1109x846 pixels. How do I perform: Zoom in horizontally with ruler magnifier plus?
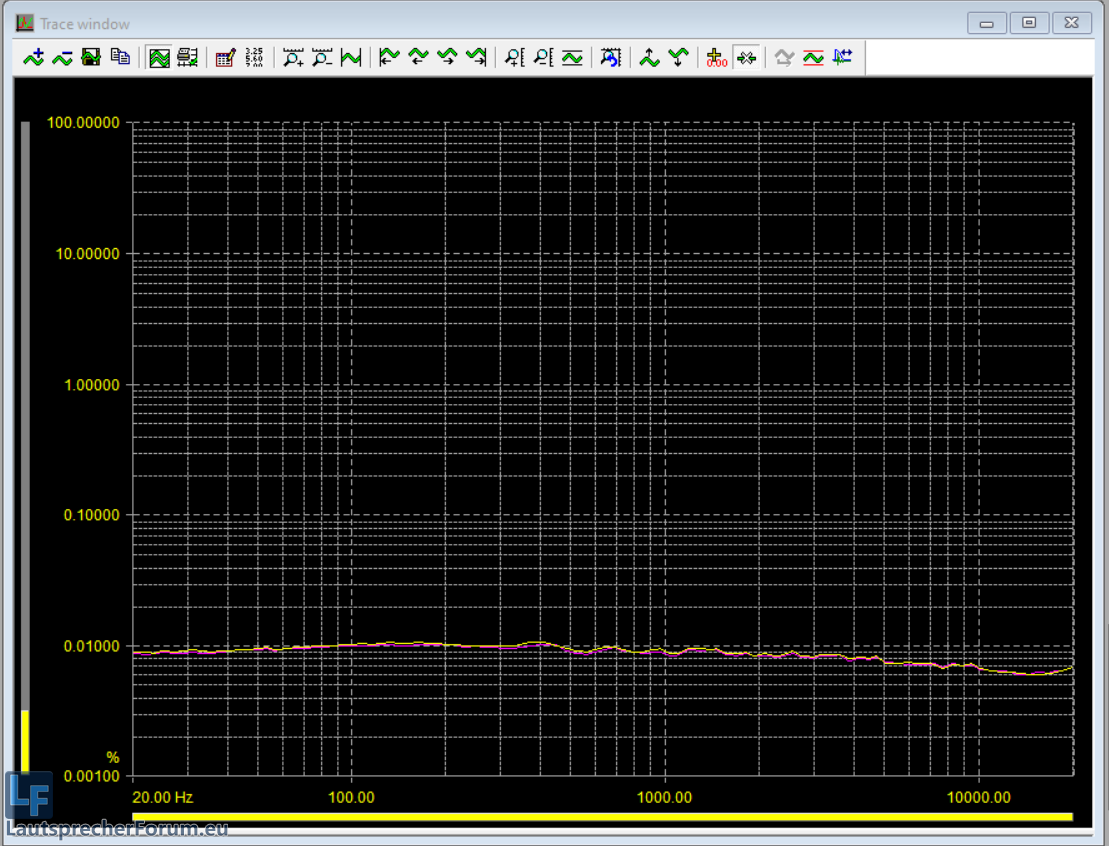[x=293, y=58]
